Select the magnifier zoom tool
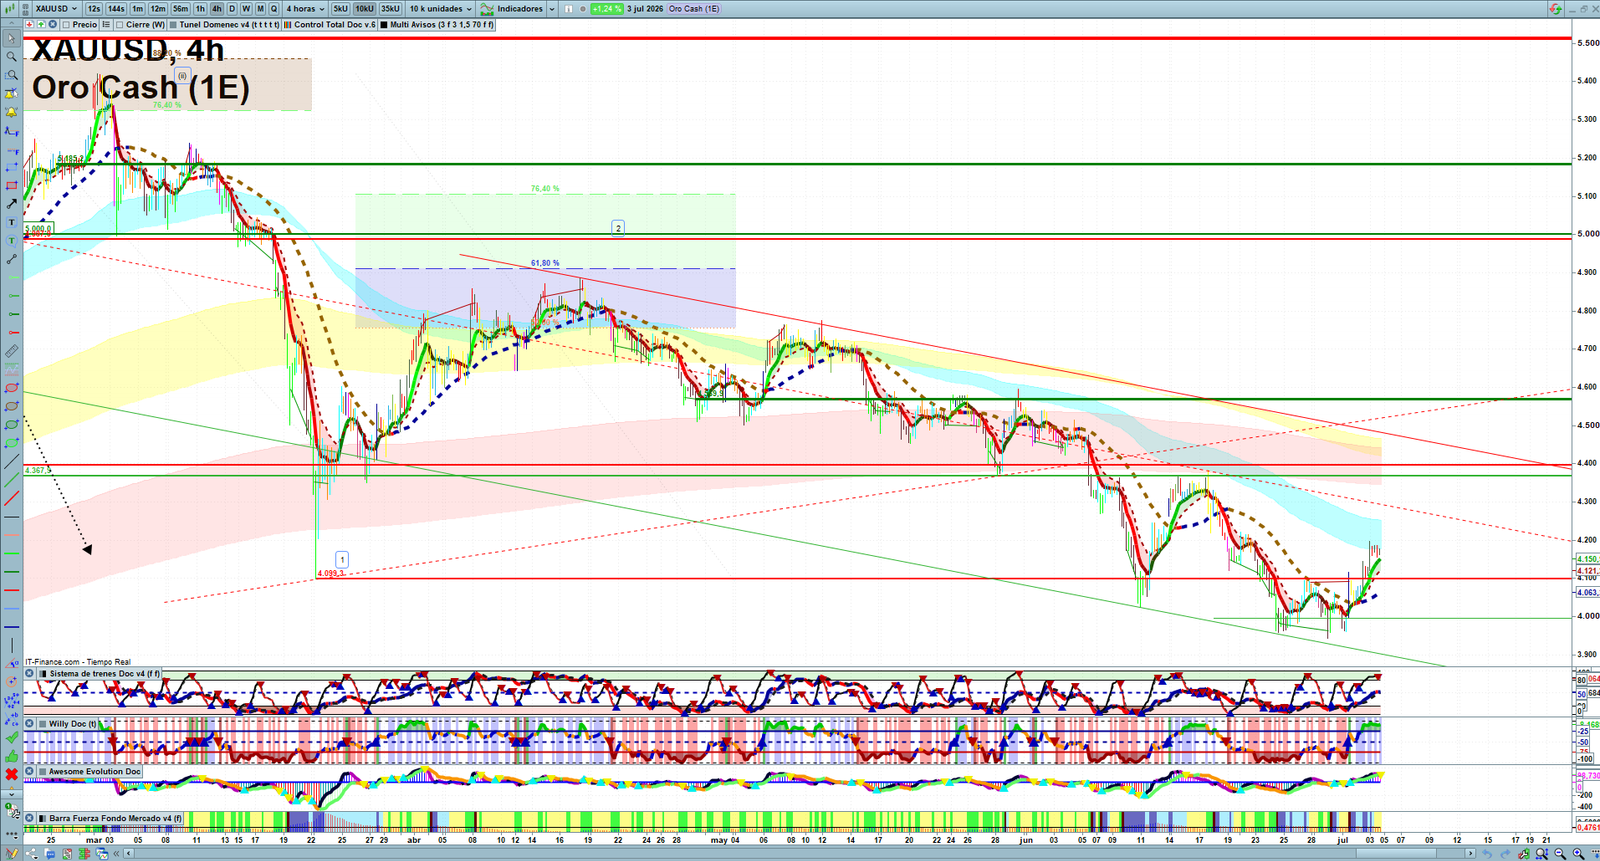The width and height of the screenshot is (1600, 861). coord(11,56)
